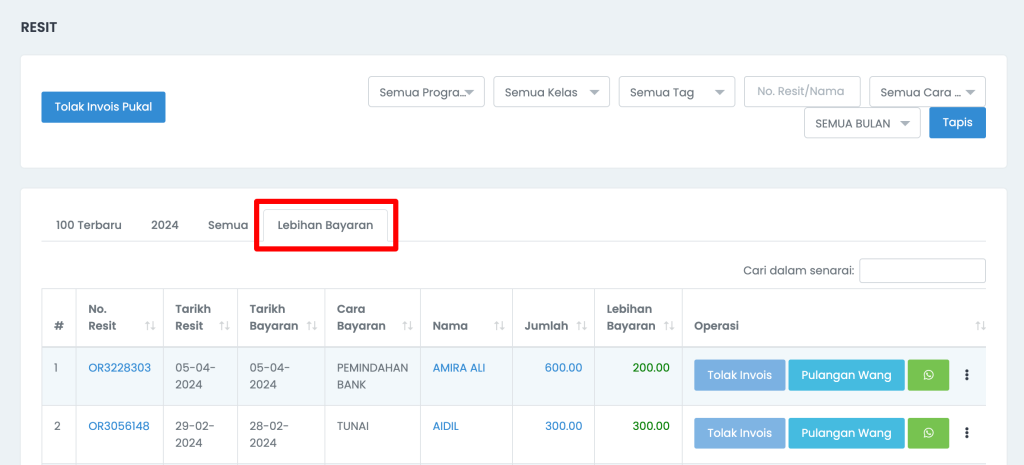The image size is (1024, 465).
Task: Expand the Semua Program dropdown
Action: click(x=426, y=92)
